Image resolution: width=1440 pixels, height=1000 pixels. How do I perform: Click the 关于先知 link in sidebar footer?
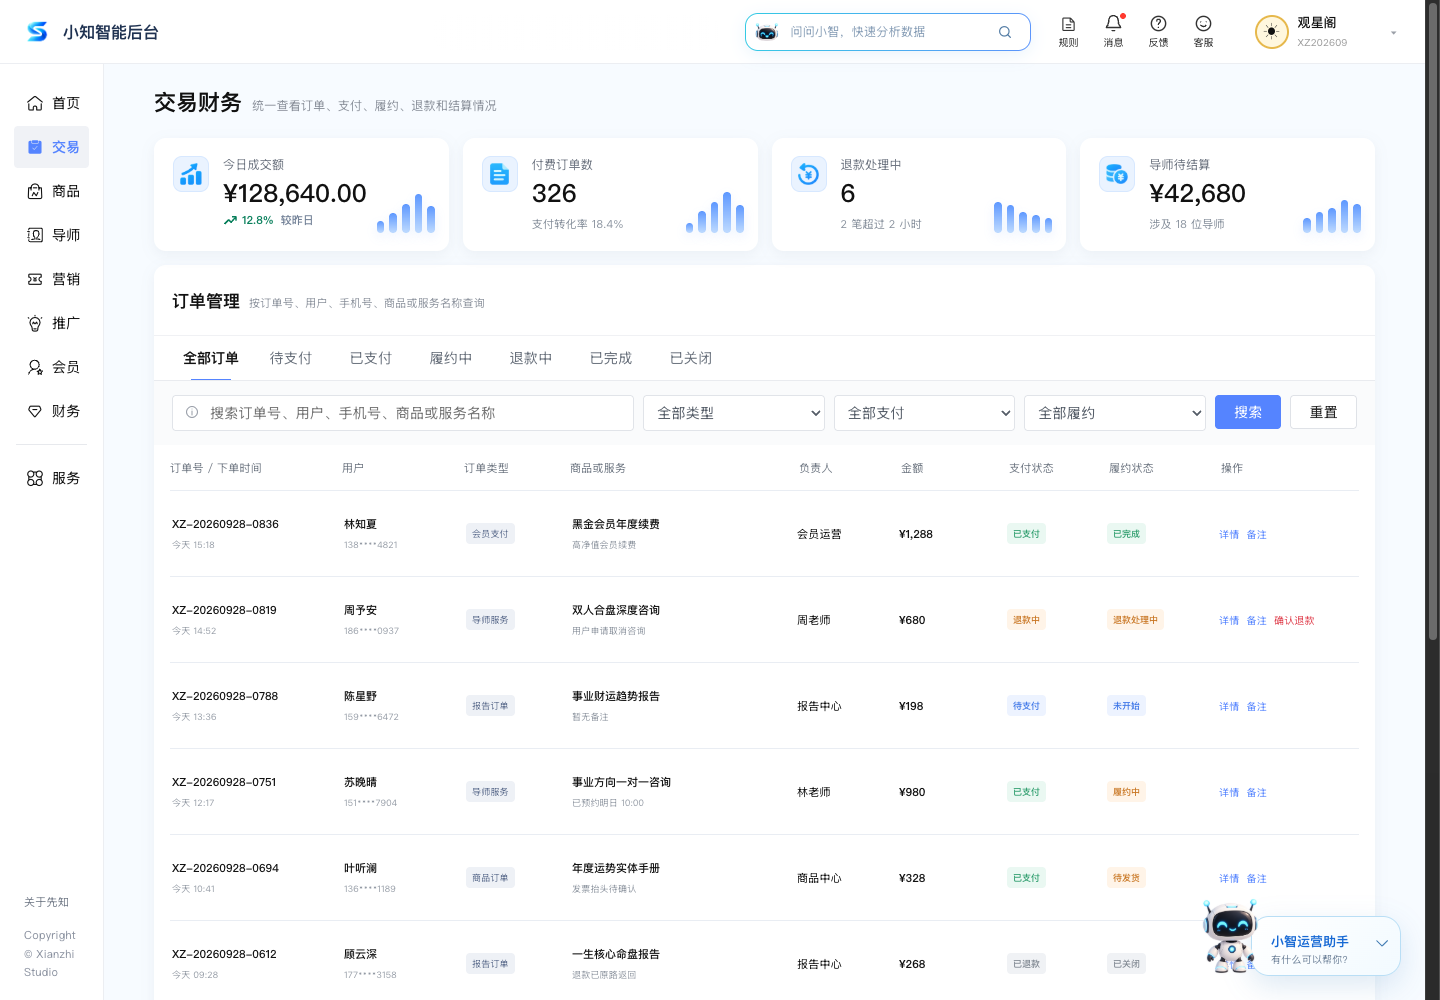(x=47, y=902)
